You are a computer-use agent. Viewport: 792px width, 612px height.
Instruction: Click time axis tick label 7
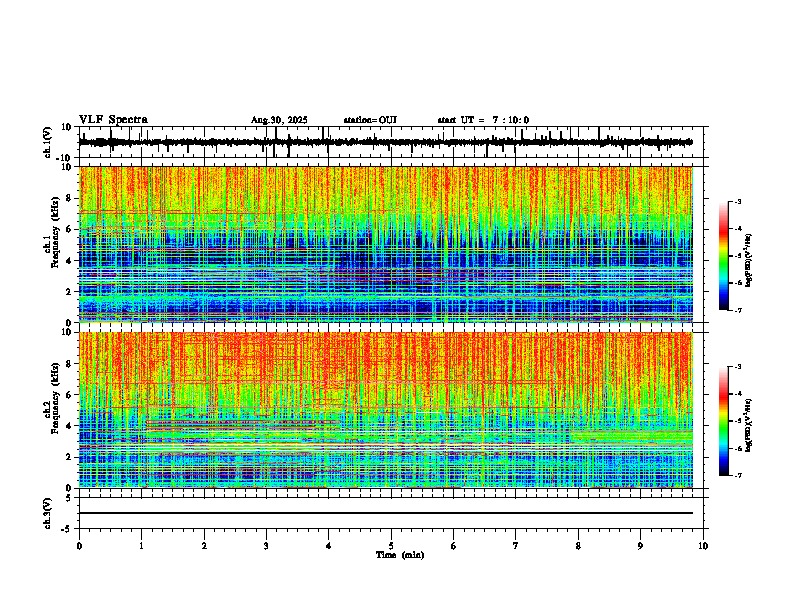(x=516, y=546)
